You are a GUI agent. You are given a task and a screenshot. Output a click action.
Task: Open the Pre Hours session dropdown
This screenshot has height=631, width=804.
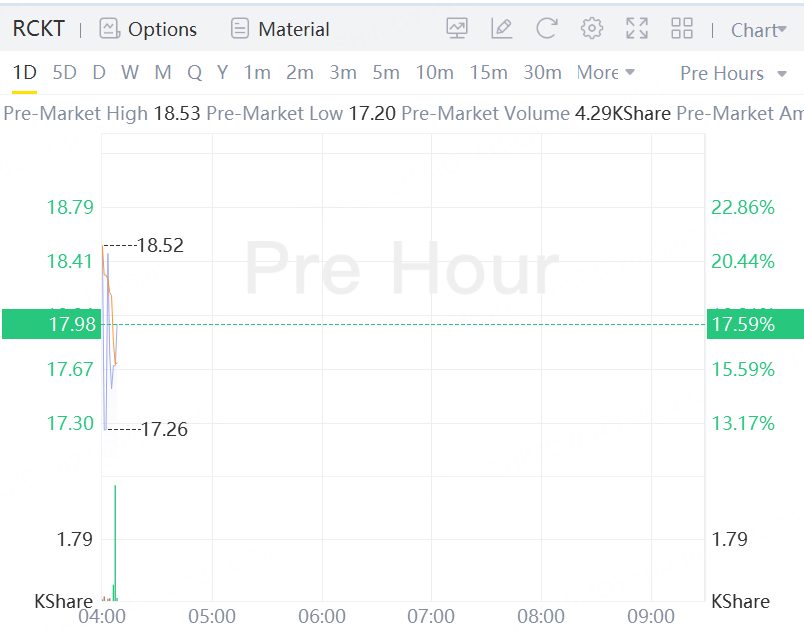pos(729,73)
